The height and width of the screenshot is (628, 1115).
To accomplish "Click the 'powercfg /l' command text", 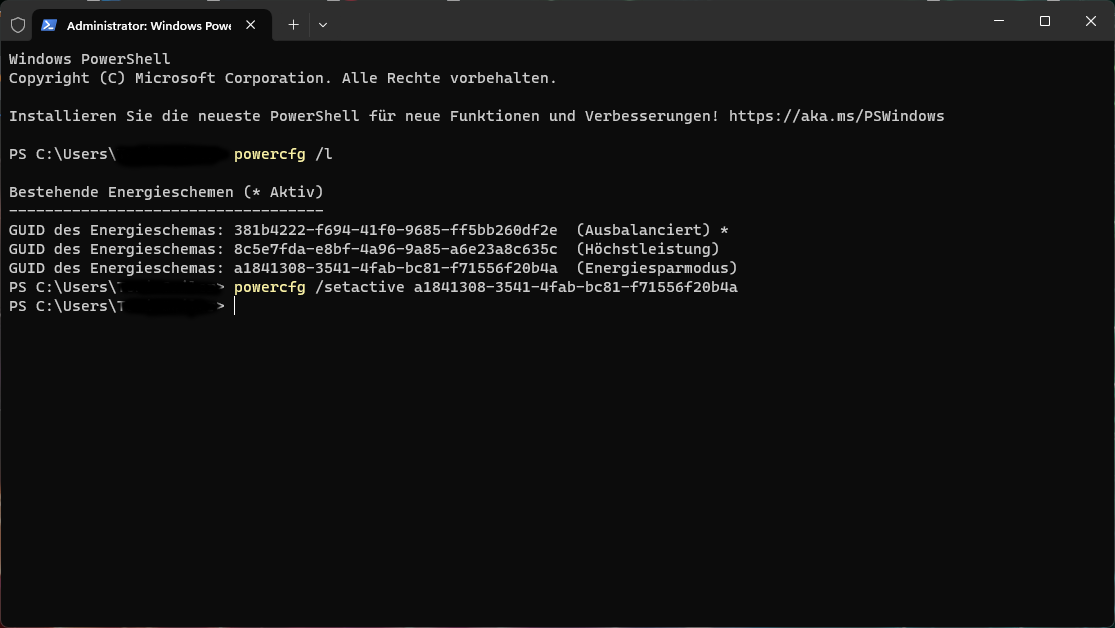I will [283, 154].
